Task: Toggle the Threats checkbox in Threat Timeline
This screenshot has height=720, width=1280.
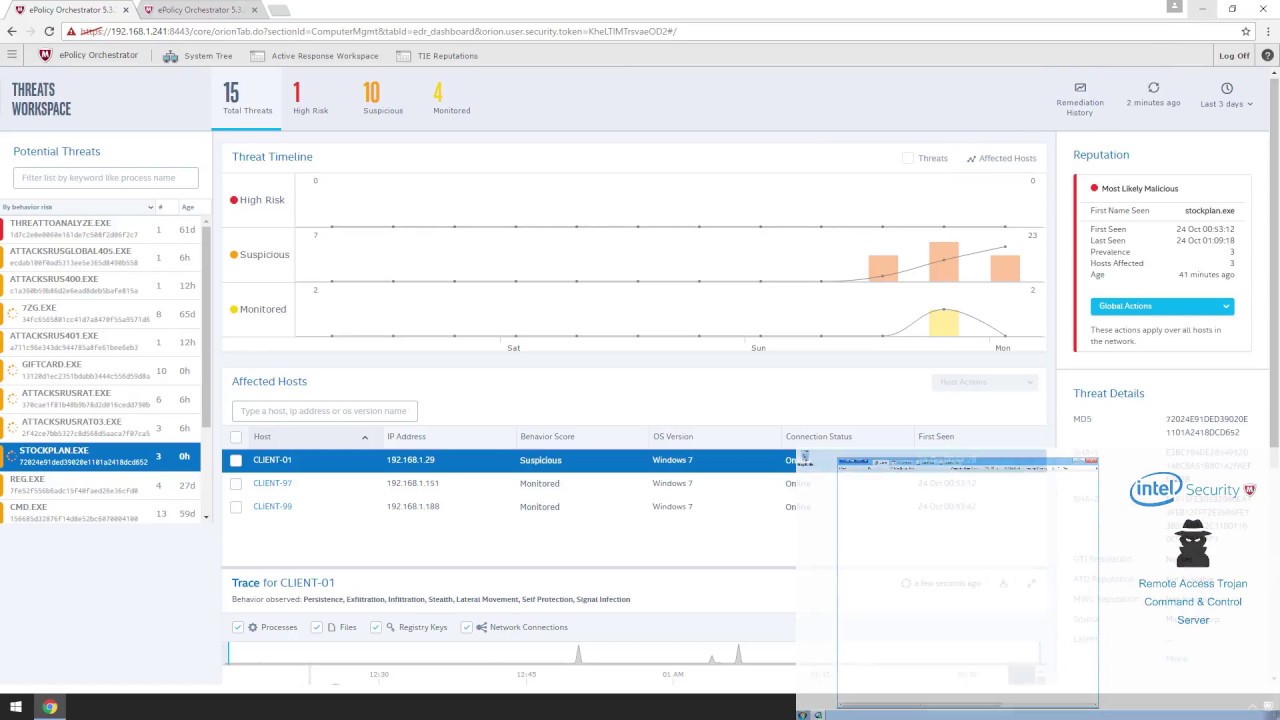Action: tap(908, 158)
